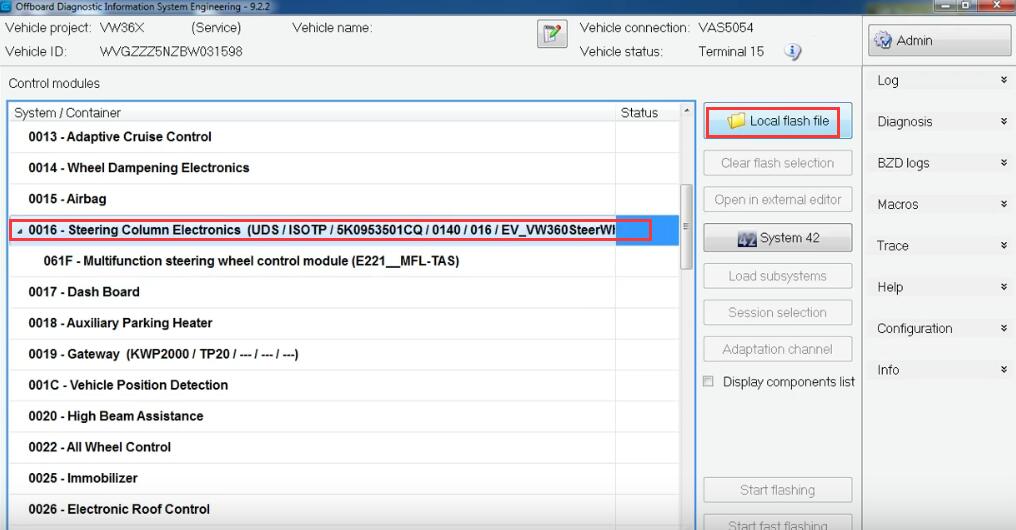The image size is (1016, 530).
Task: Click the Terminal 15 status value
Action: (x=731, y=52)
